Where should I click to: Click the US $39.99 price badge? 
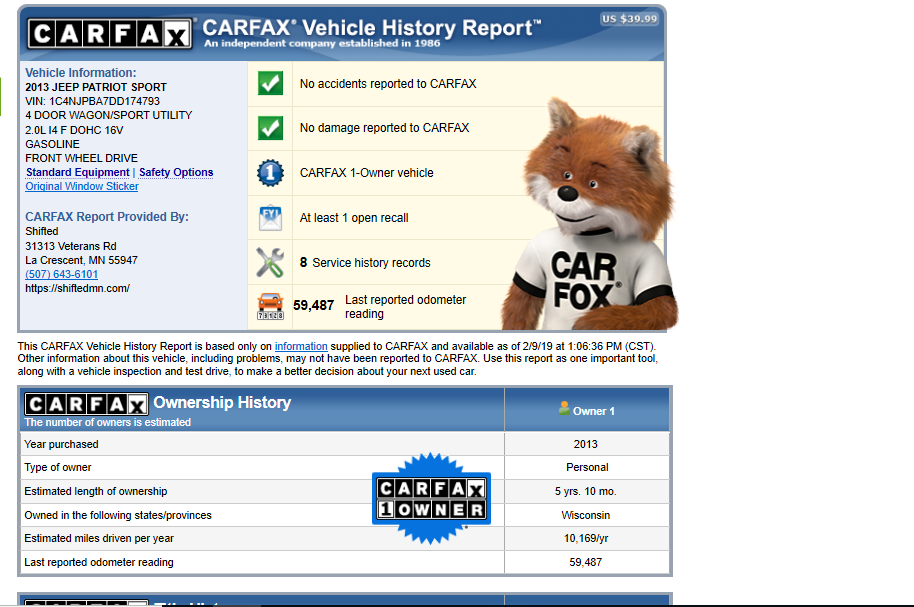pyautogui.click(x=630, y=19)
